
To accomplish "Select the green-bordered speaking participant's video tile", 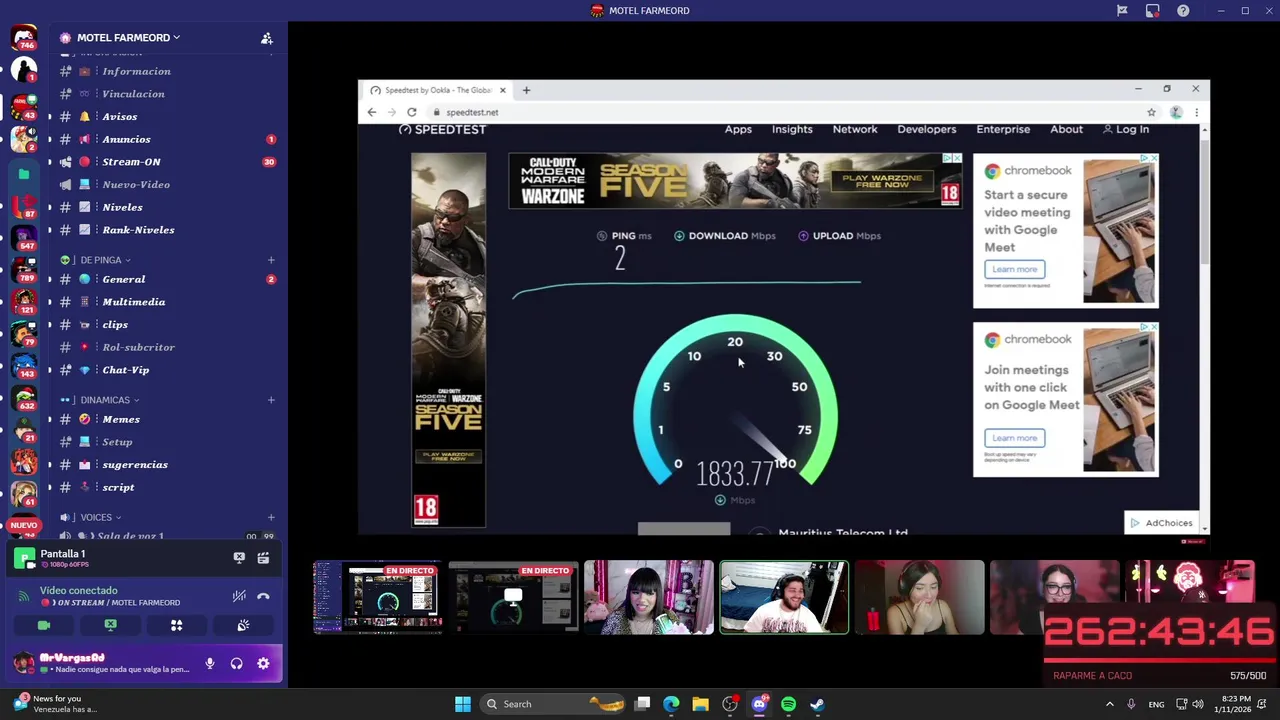I will click(x=784, y=597).
